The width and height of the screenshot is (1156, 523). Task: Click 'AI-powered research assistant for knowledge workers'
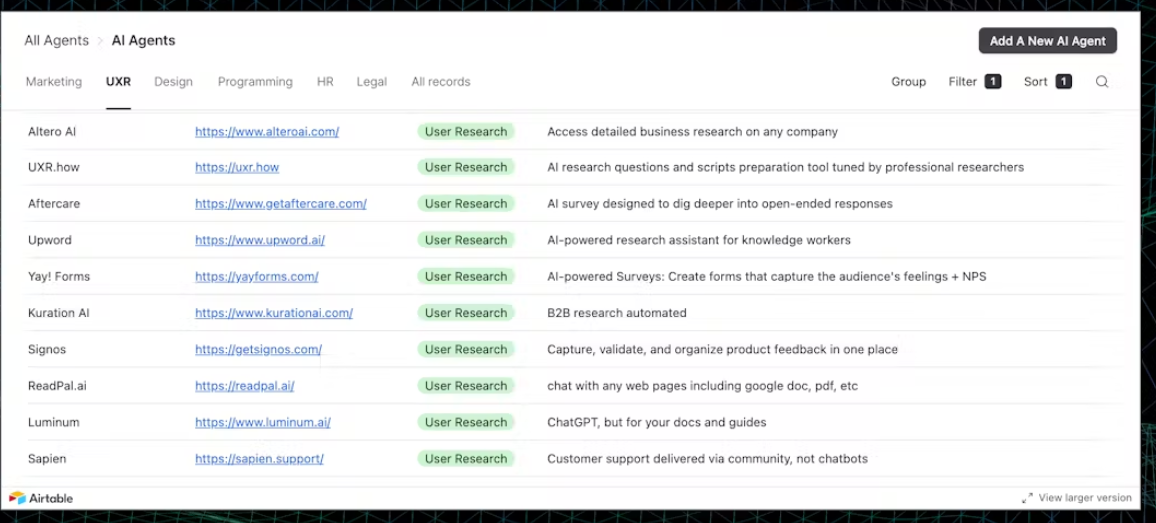click(699, 240)
